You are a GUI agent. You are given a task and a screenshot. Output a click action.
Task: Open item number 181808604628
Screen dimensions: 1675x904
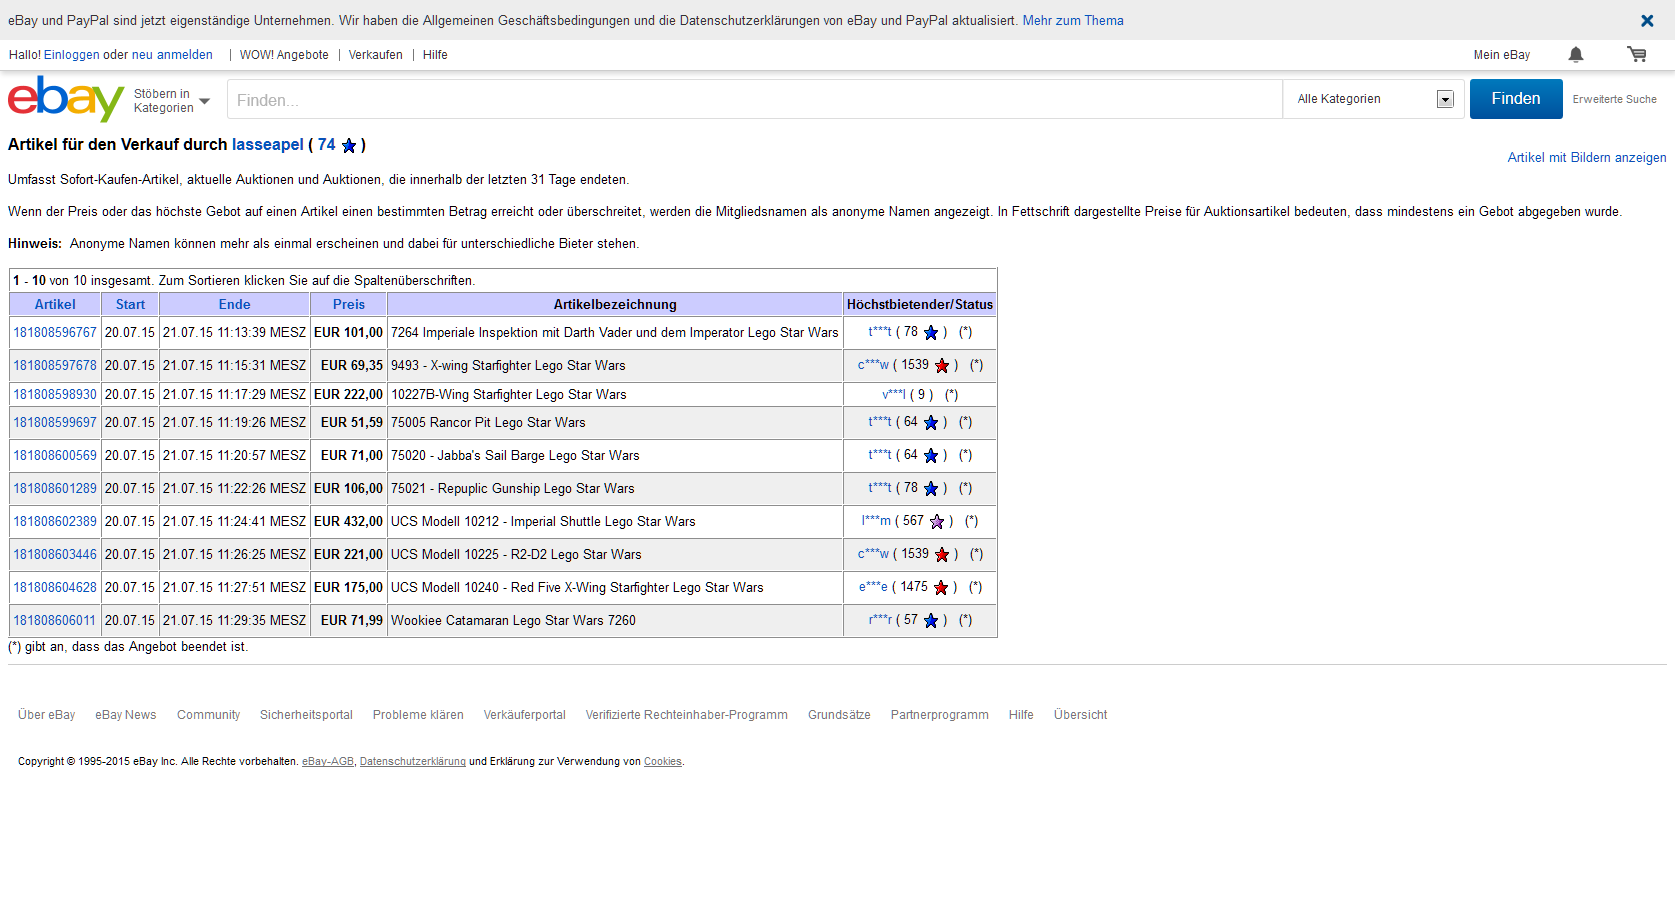pyautogui.click(x=55, y=588)
